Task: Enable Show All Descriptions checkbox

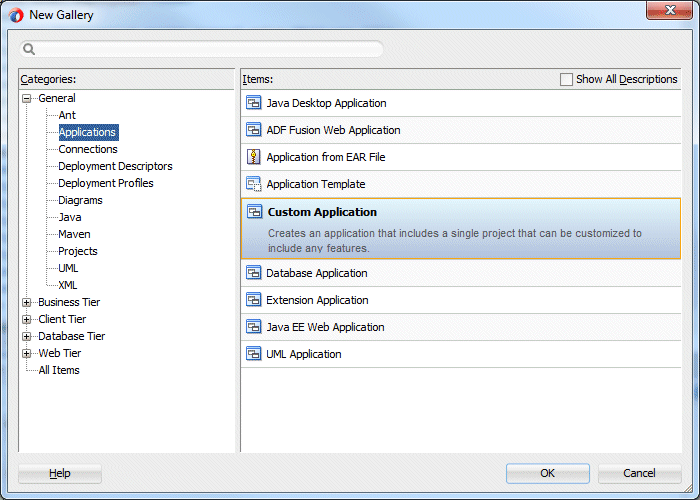Action: 566,79
